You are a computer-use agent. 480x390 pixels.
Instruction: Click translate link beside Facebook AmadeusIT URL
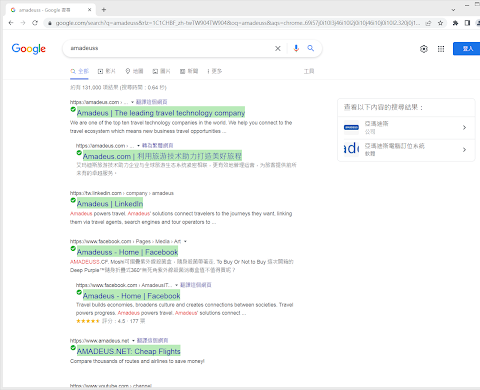point(196,285)
